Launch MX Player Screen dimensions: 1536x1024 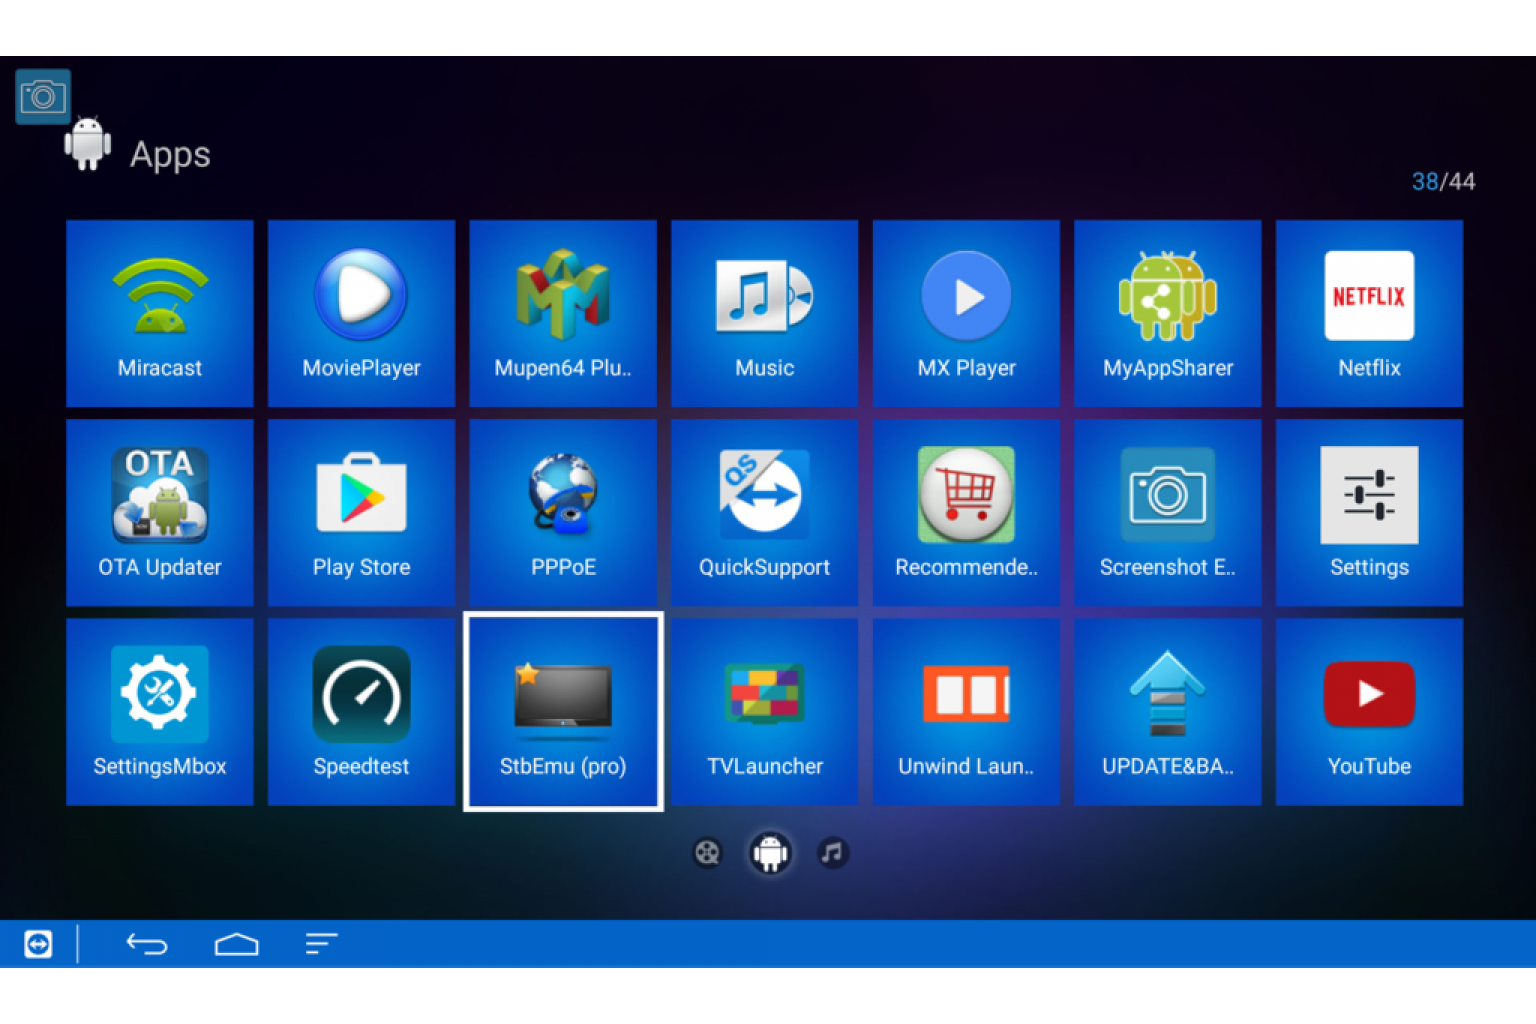point(966,313)
